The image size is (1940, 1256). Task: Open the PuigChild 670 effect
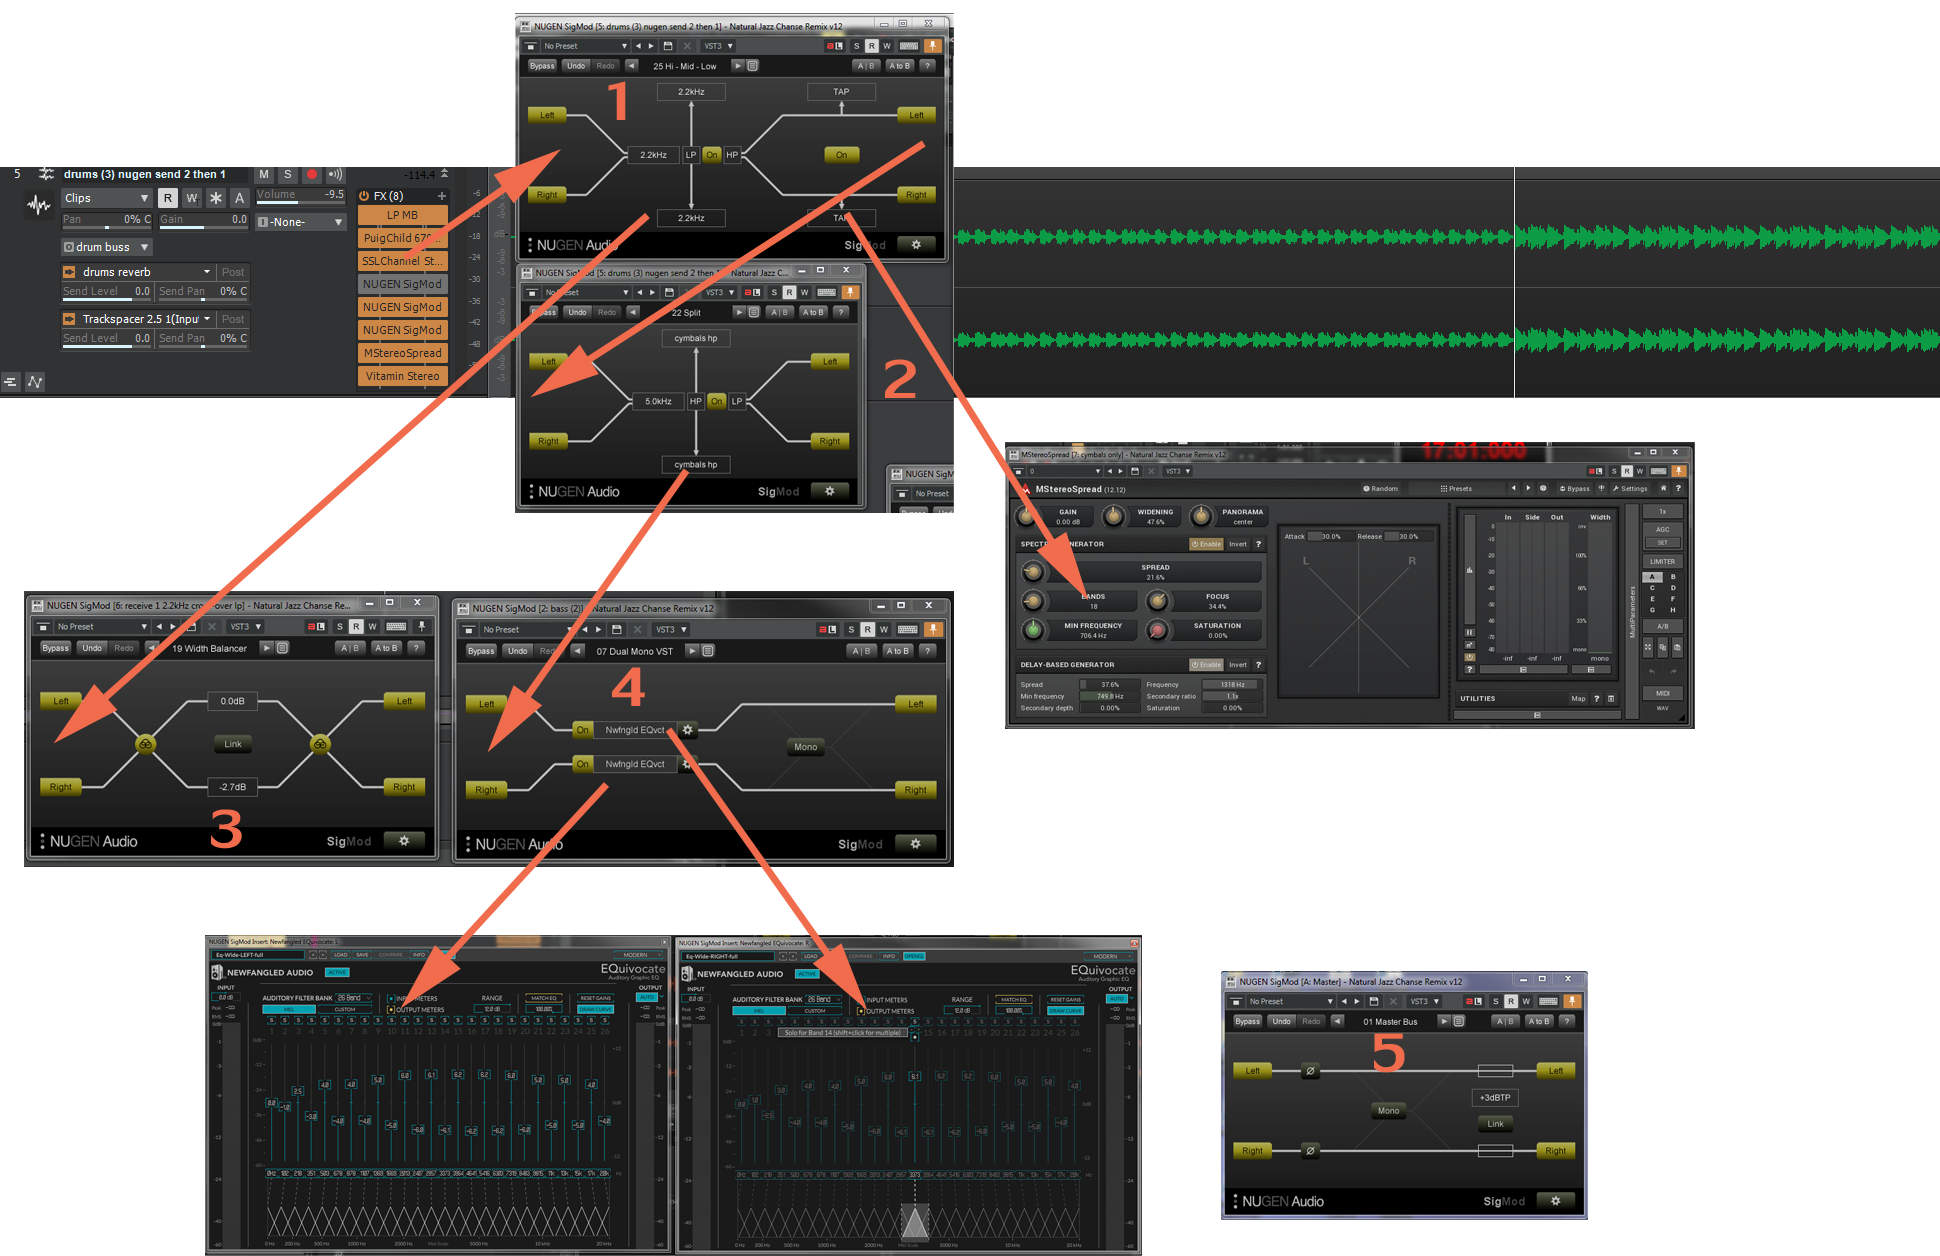(402, 238)
